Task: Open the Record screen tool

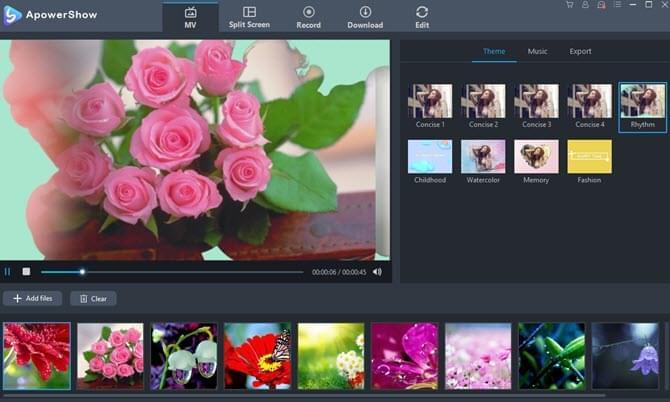Action: [x=308, y=17]
